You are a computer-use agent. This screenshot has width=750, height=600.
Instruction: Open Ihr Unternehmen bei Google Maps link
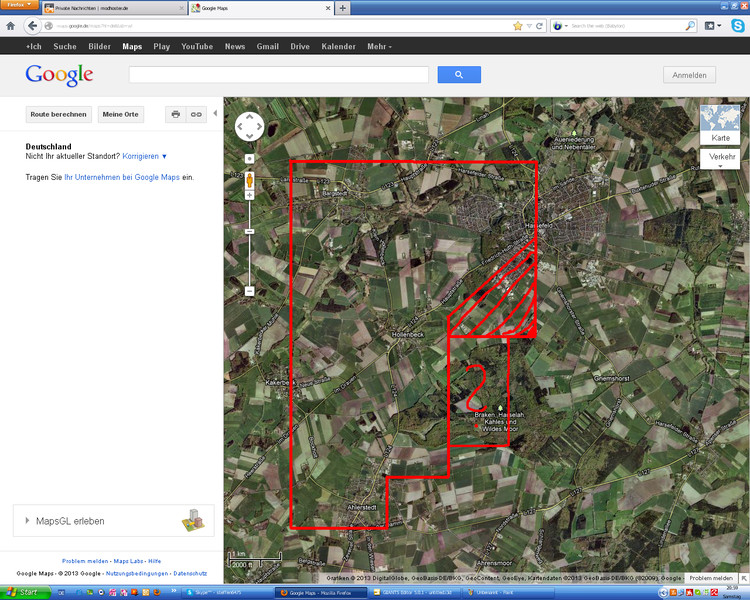(122, 177)
